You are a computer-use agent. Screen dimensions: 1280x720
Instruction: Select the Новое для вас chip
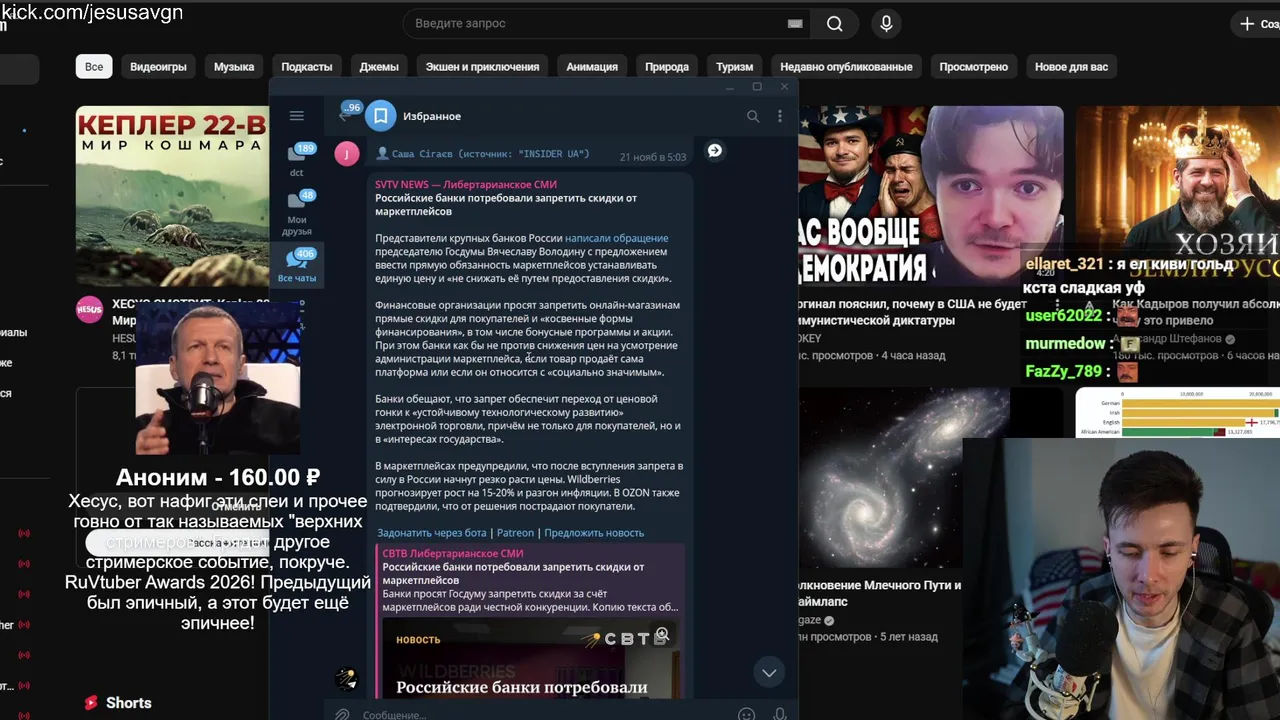[x=1071, y=67]
